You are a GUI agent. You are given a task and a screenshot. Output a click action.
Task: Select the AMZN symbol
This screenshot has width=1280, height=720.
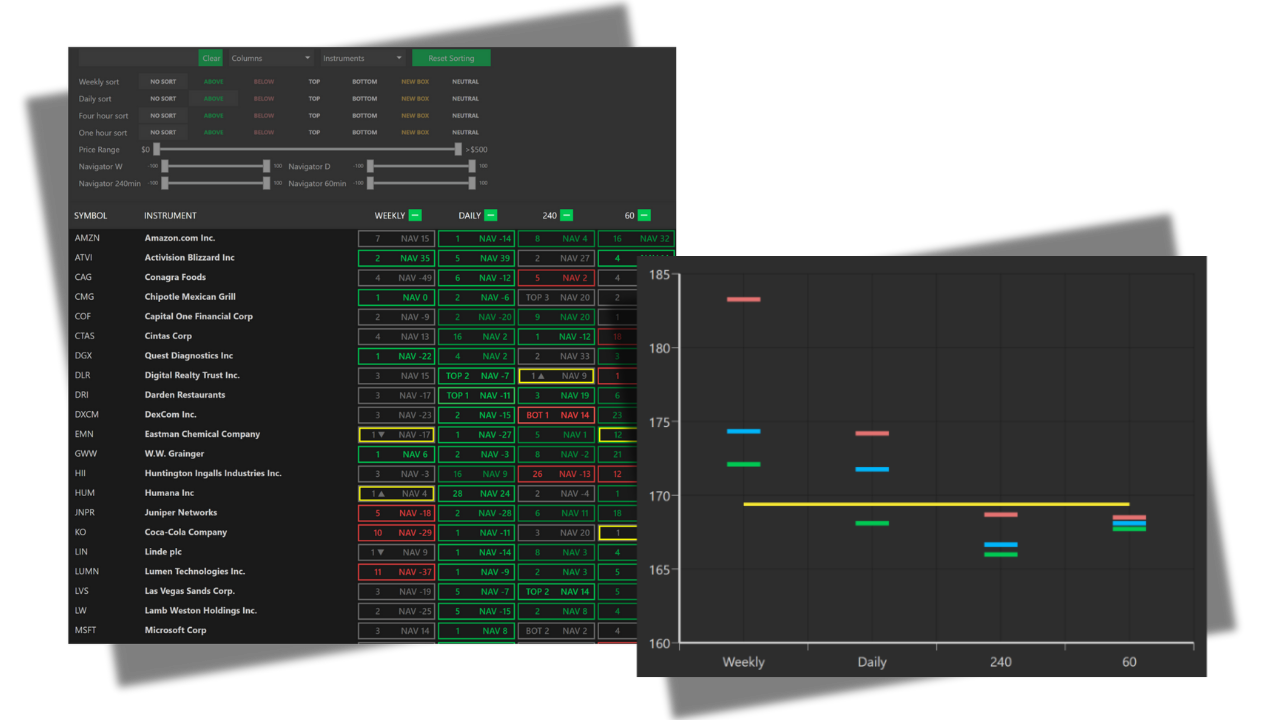[x=87, y=238]
